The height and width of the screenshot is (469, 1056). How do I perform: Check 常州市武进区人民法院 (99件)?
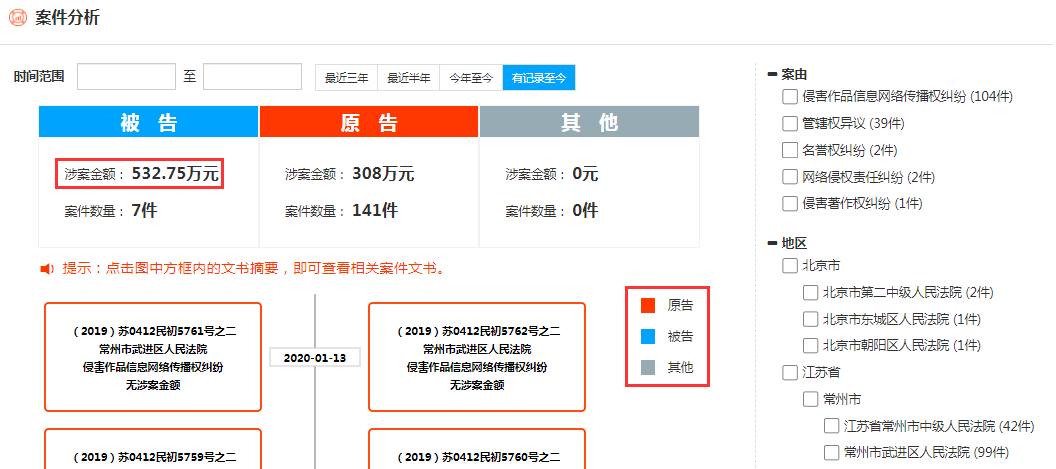831,452
